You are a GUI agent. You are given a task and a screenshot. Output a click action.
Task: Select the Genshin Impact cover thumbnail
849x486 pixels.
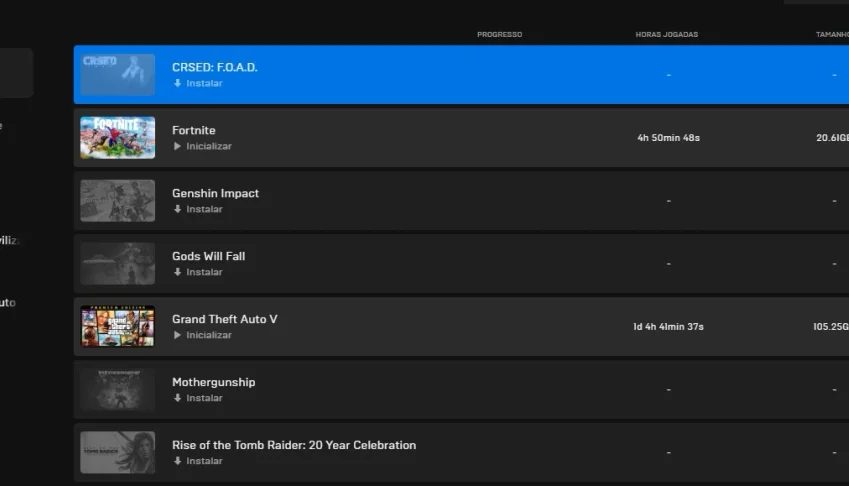(117, 201)
